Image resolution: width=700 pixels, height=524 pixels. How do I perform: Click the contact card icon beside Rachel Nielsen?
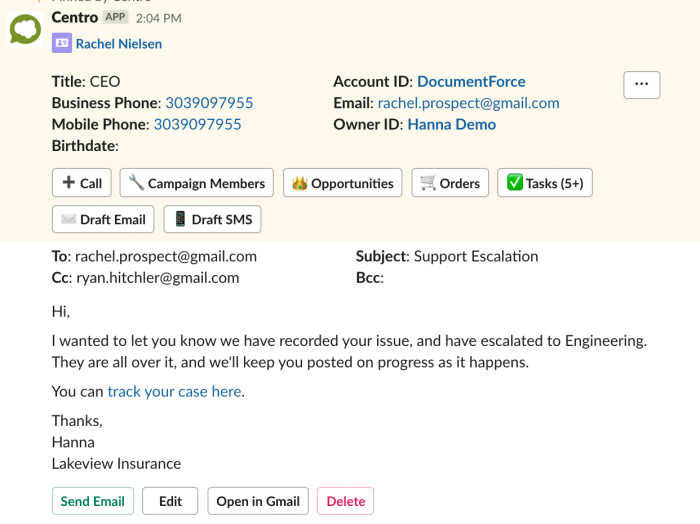62,43
